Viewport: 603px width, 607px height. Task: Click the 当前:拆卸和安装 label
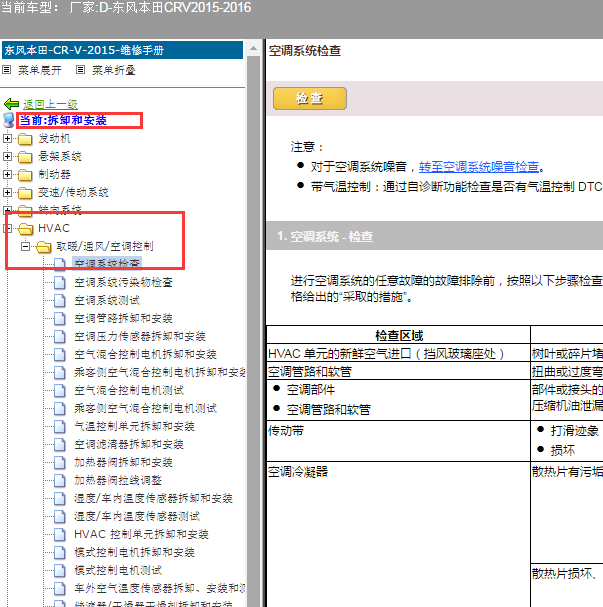[63, 120]
